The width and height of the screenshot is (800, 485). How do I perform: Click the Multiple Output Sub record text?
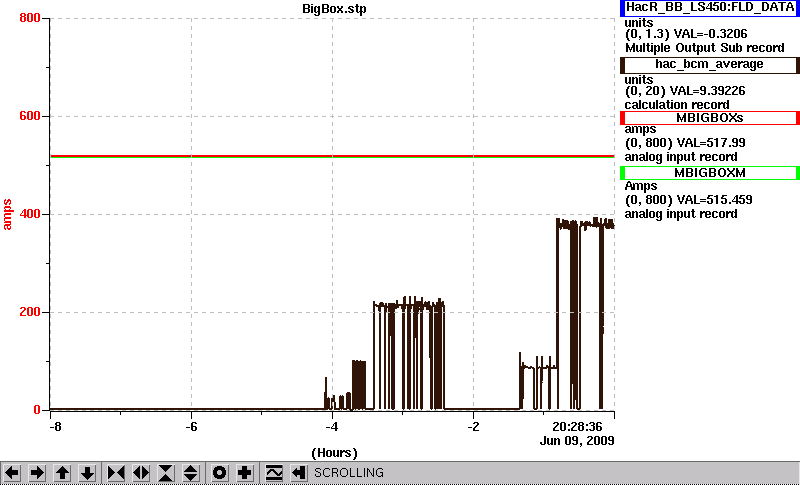705,48
